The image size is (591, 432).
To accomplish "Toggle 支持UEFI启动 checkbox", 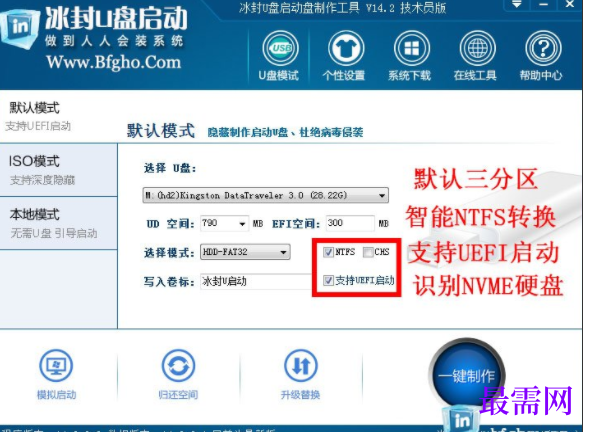I will click(328, 280).
